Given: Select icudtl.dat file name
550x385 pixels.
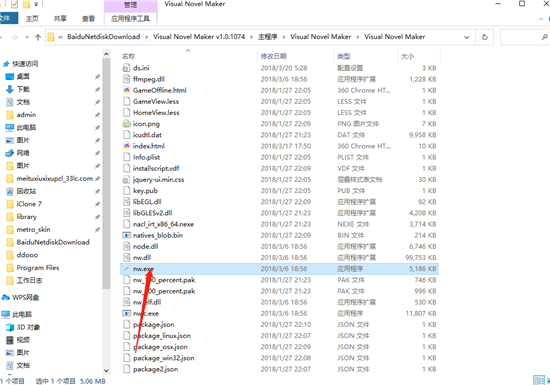Looking at the screenshot, I should (147, 135).
